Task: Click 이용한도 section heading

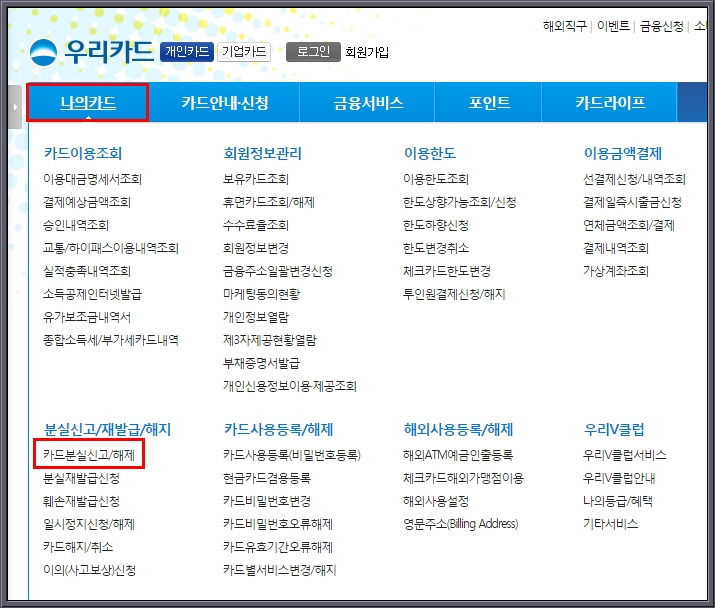Action: 430,153
